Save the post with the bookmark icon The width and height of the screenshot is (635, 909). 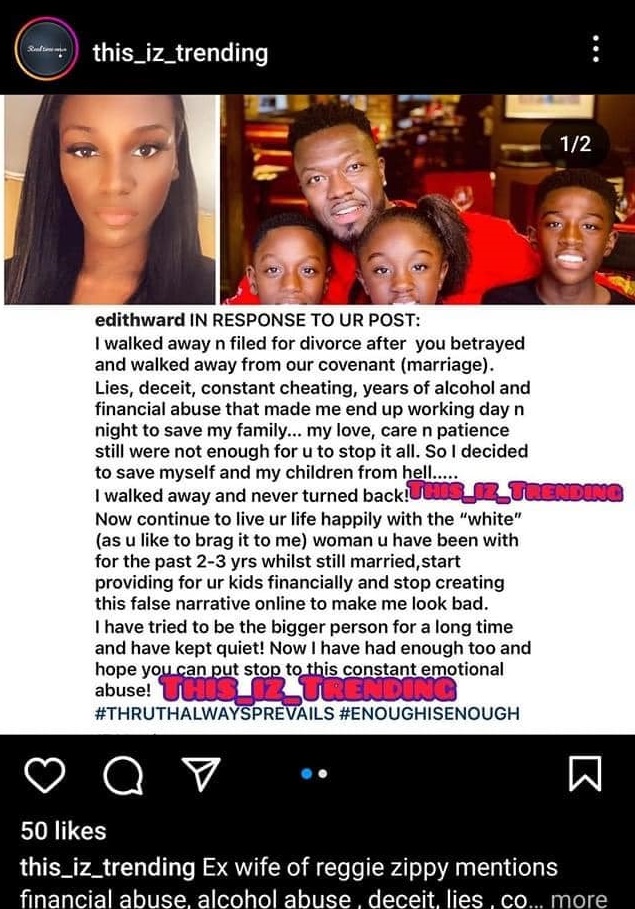(x=585, y=773)
